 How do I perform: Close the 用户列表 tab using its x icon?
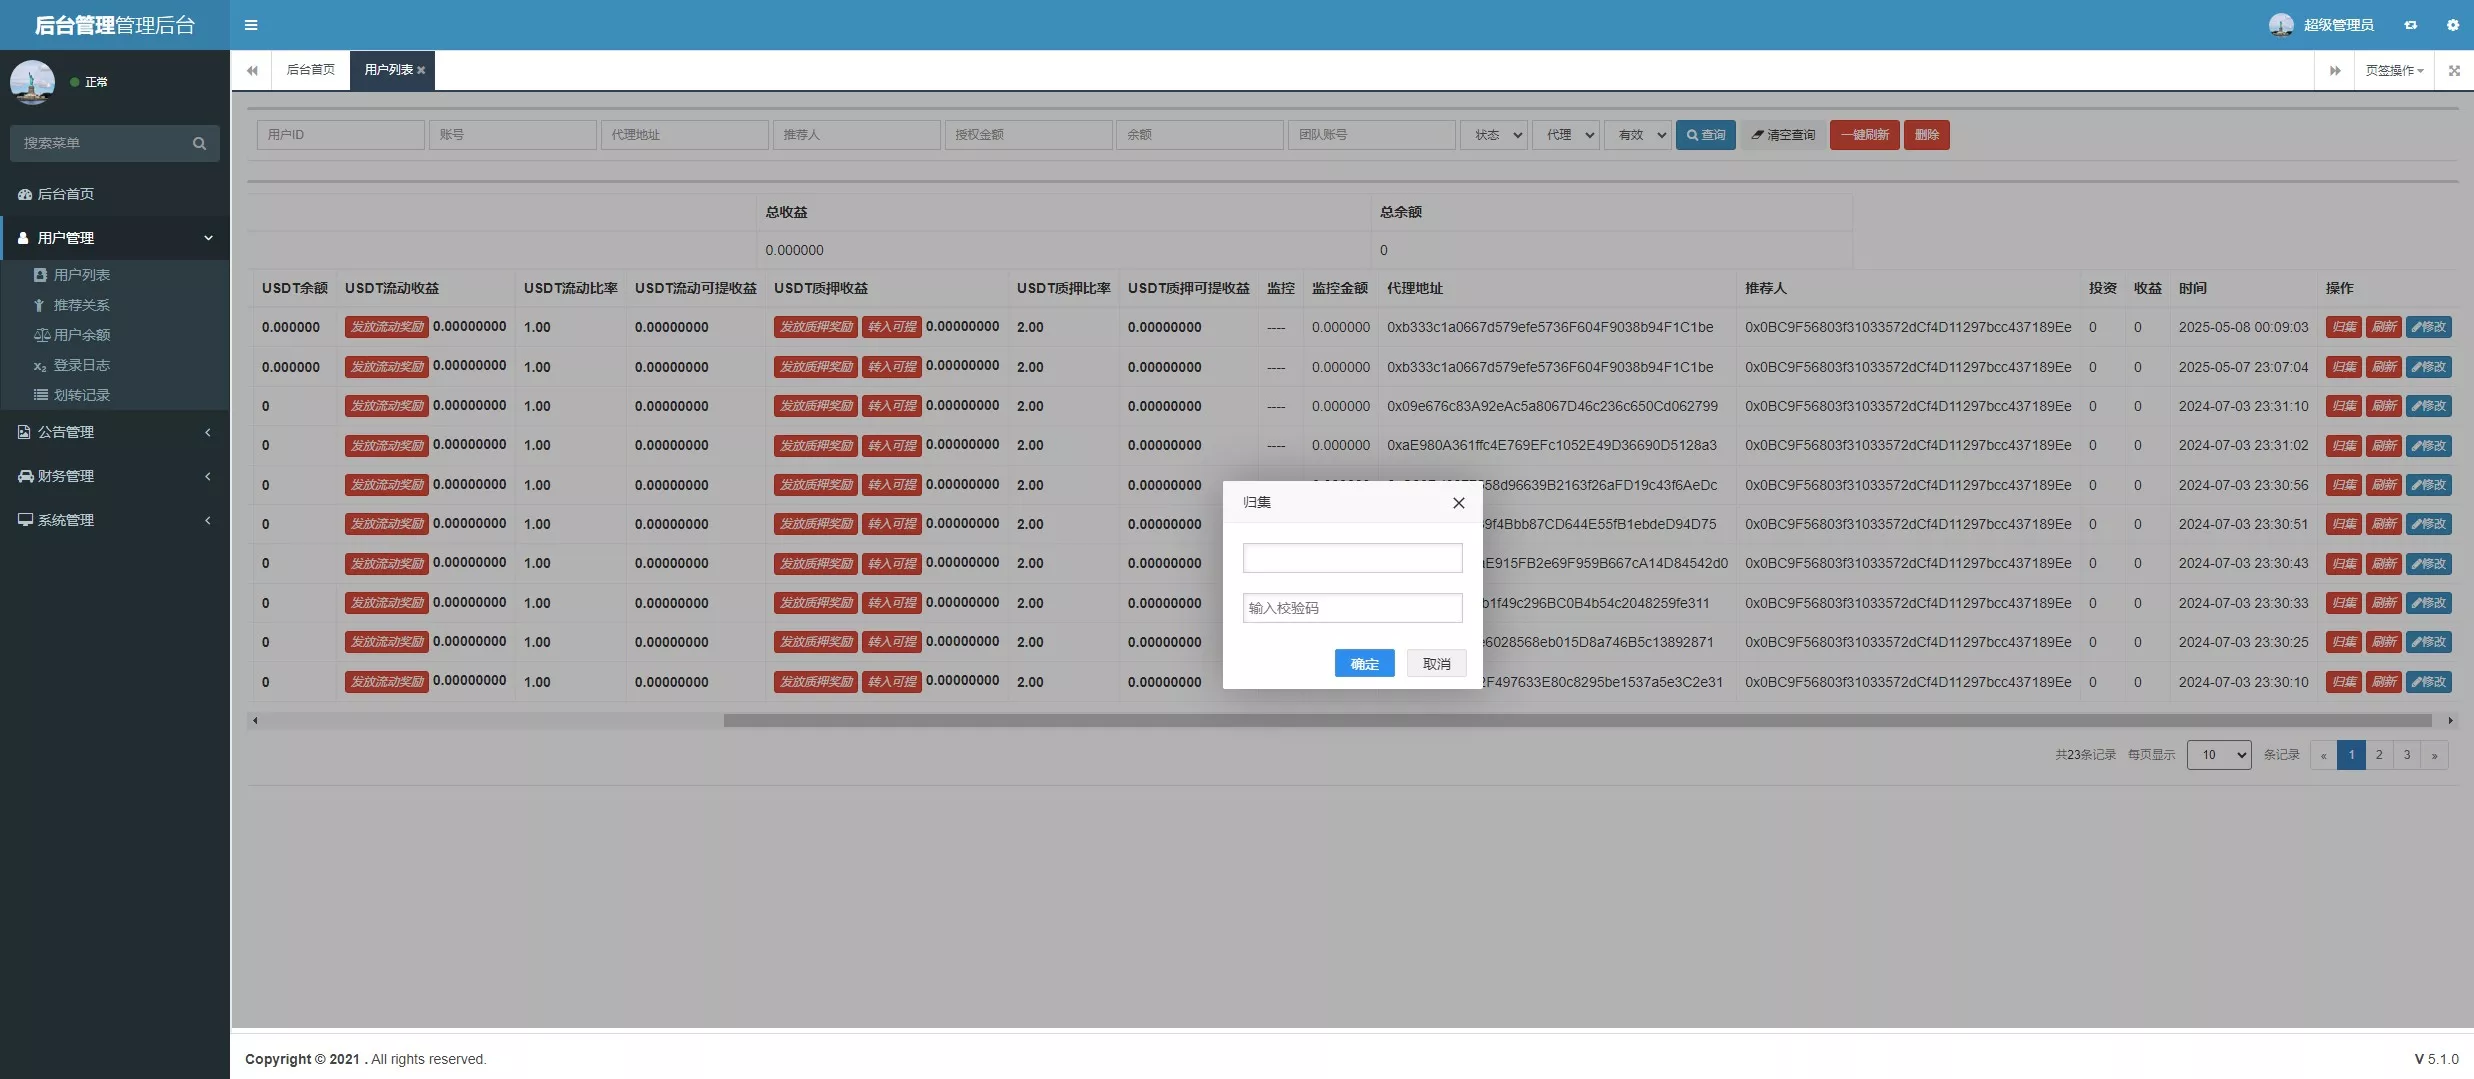(422, 70)
